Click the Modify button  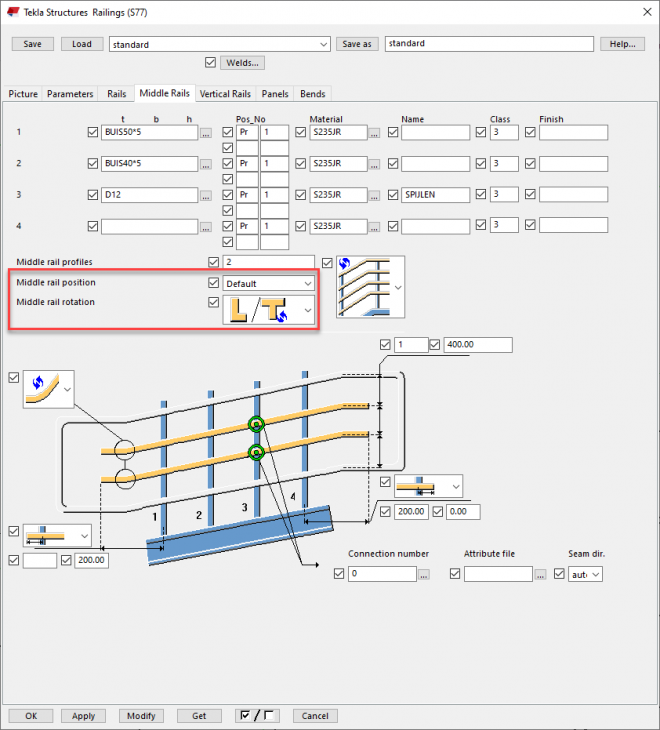(141, 716)
